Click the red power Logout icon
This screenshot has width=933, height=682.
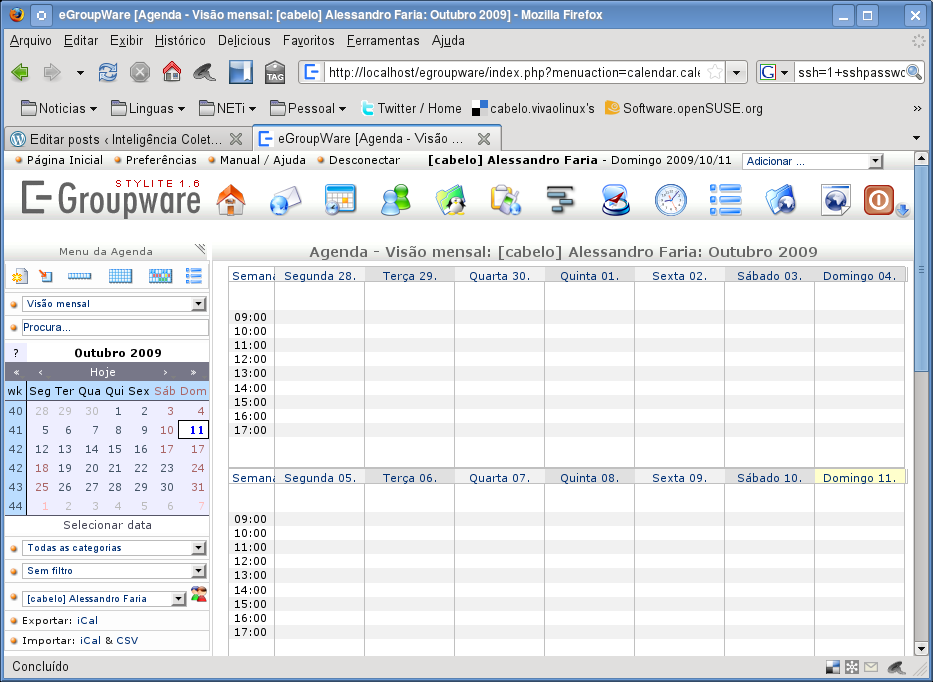click(x=878, y=200)
